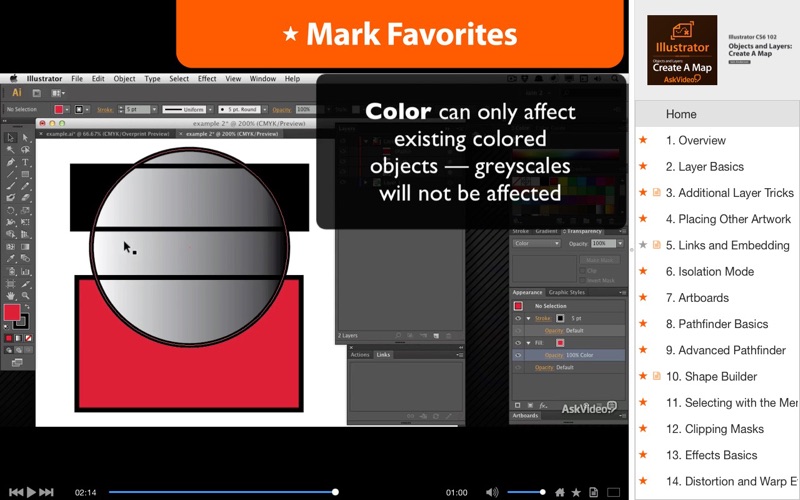Click the Swap Fill and Stroke arrow

point(28,307)
